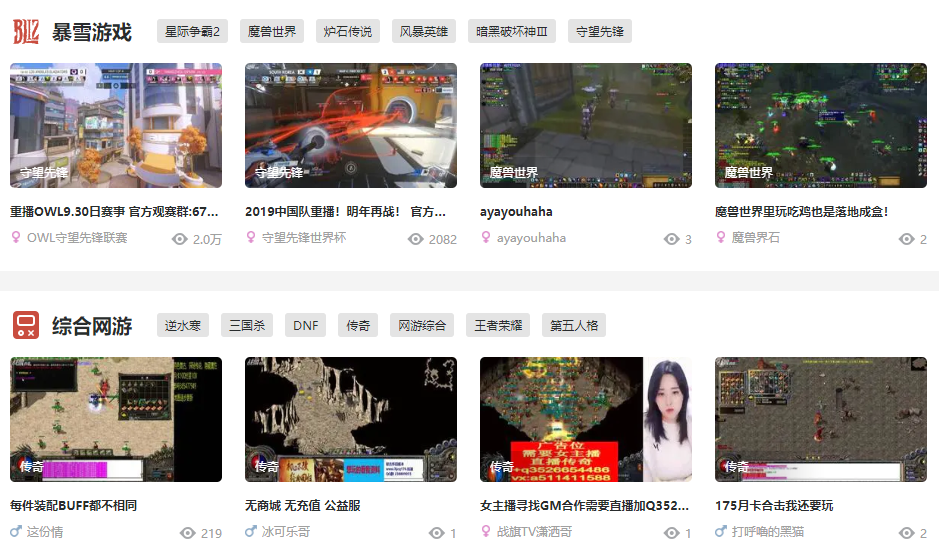Viewport: 939px width, 554px height.
Task: Click the eye icon next to 2082
Action: coord(416,239)
